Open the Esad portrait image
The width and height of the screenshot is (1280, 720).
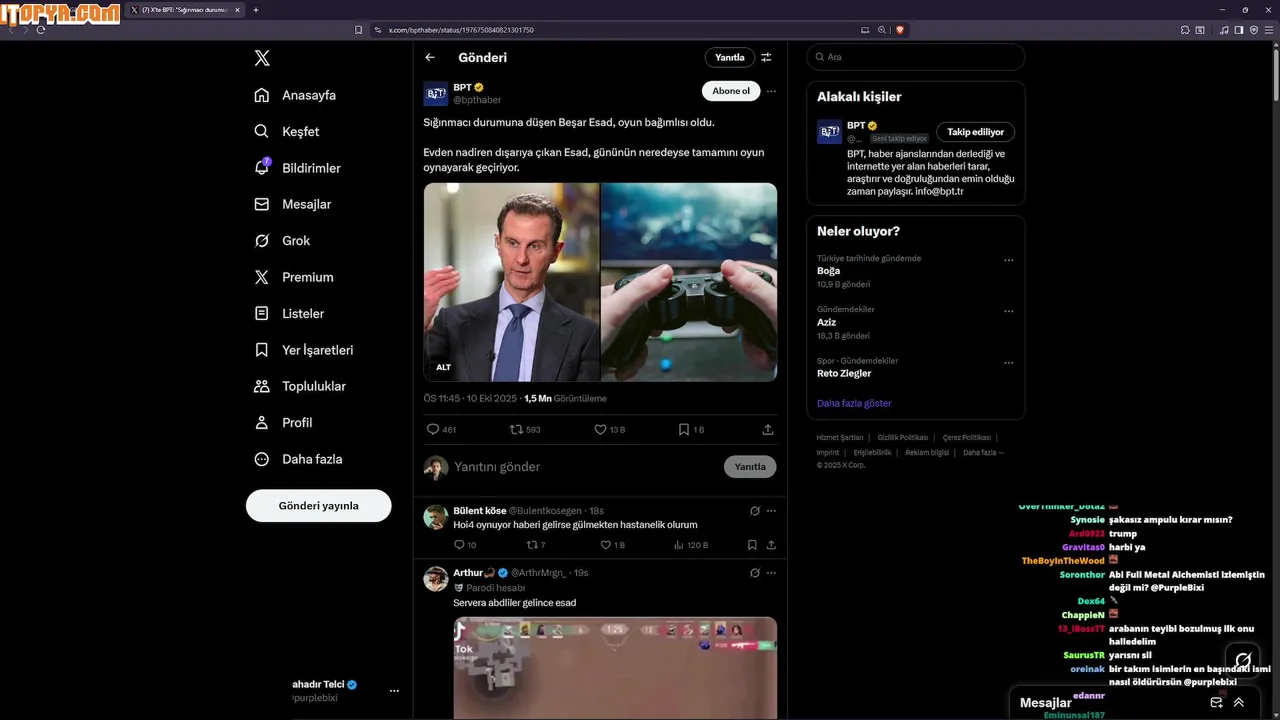tap(511, 282)
